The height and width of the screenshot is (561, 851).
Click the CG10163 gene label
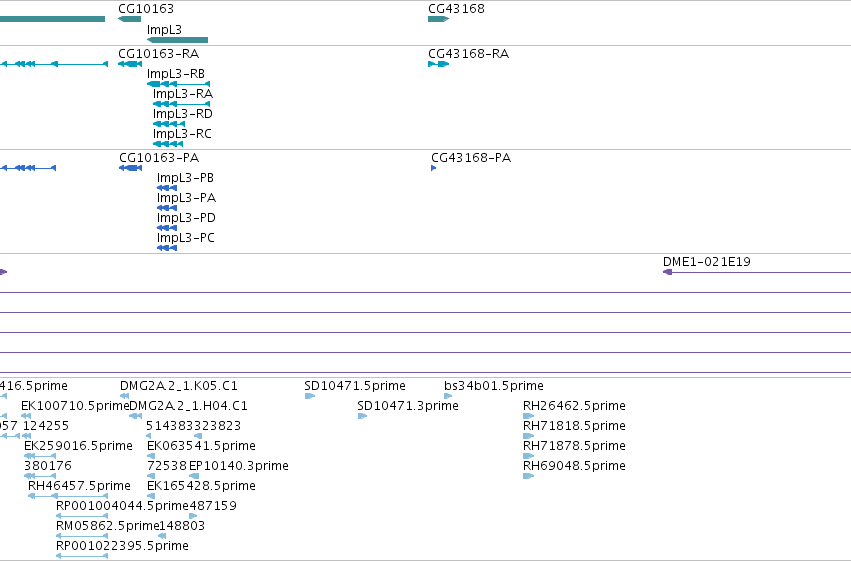click(146, 9)
